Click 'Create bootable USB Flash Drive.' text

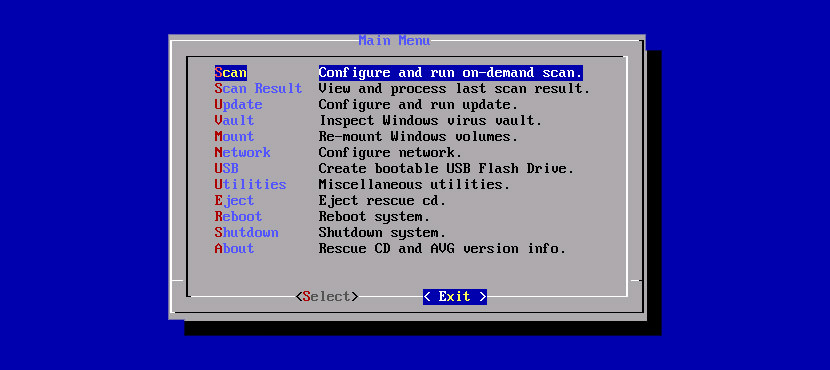click(x=446, y=168)
